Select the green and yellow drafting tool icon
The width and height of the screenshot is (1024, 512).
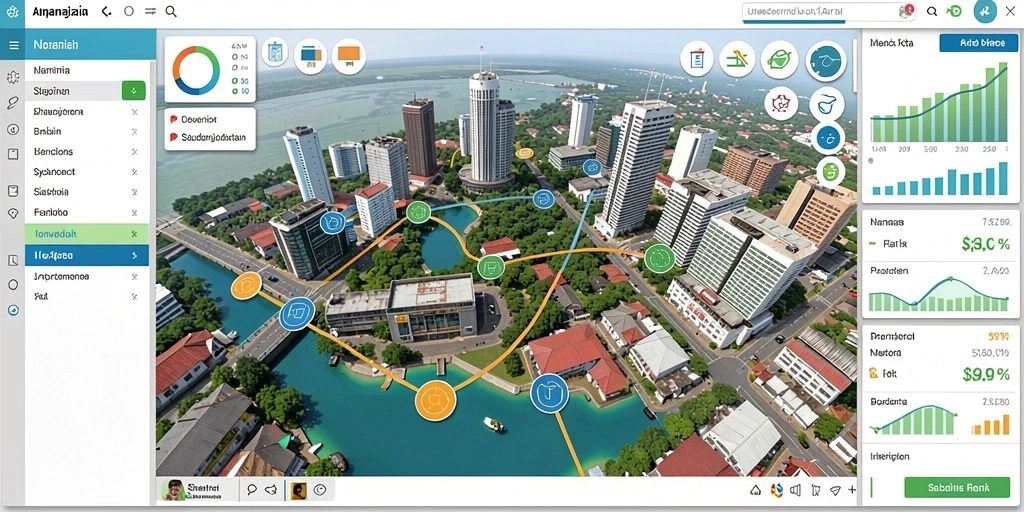[x=737, y=59]
